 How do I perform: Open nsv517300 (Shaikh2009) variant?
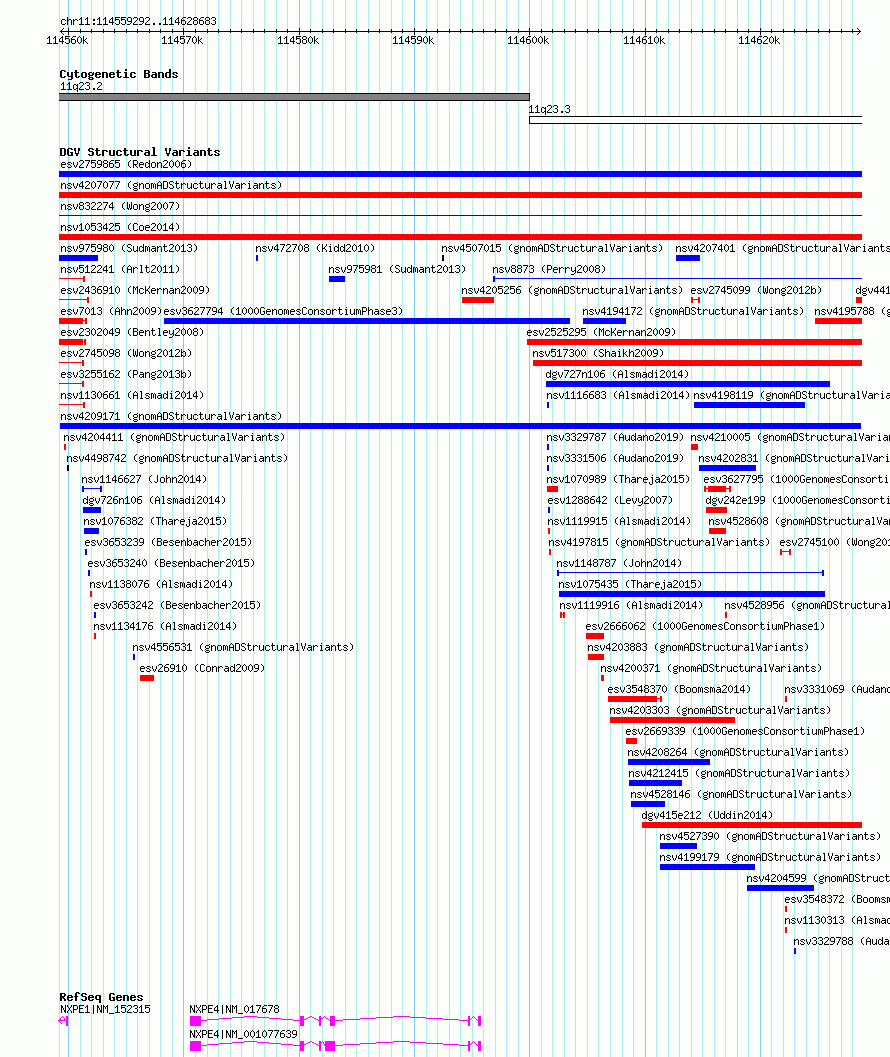[x=598, y=352]
